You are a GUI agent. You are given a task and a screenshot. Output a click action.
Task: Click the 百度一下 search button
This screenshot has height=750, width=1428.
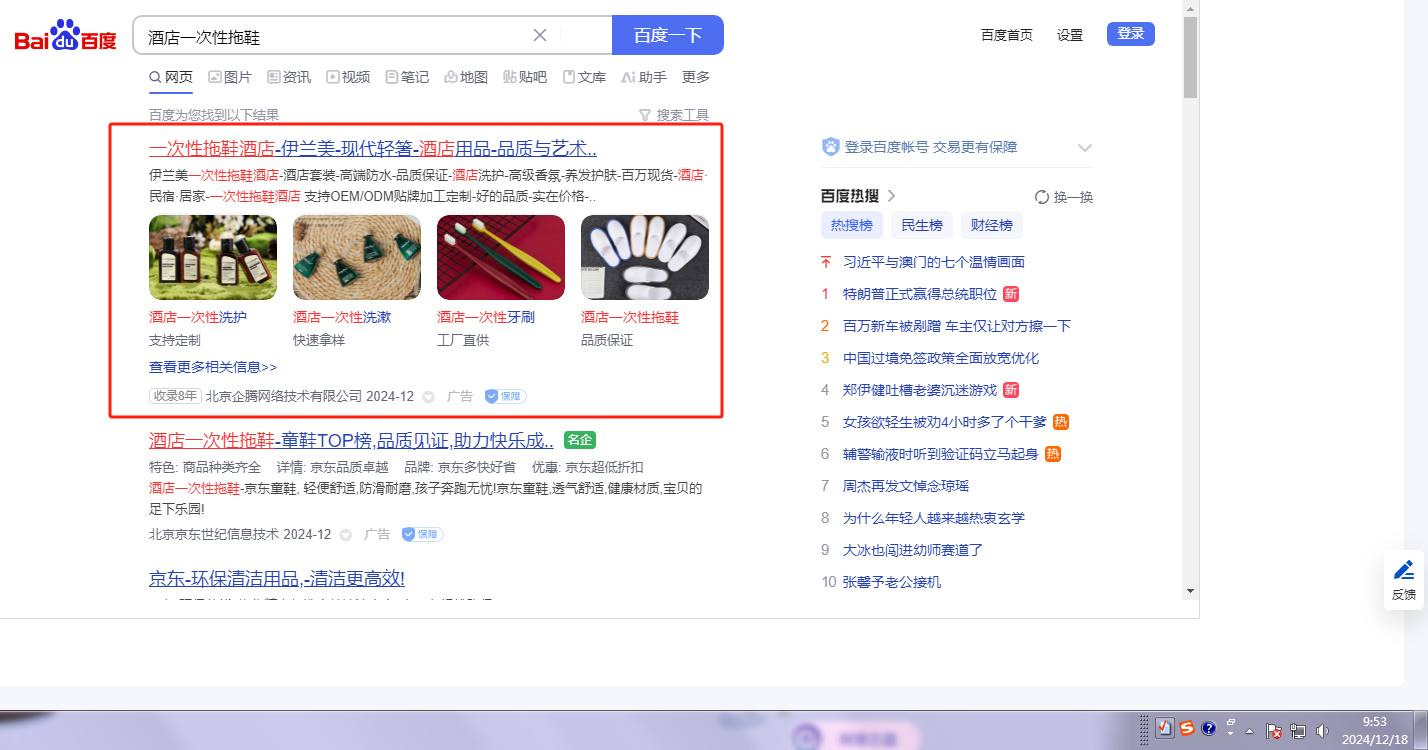[668, 35]
